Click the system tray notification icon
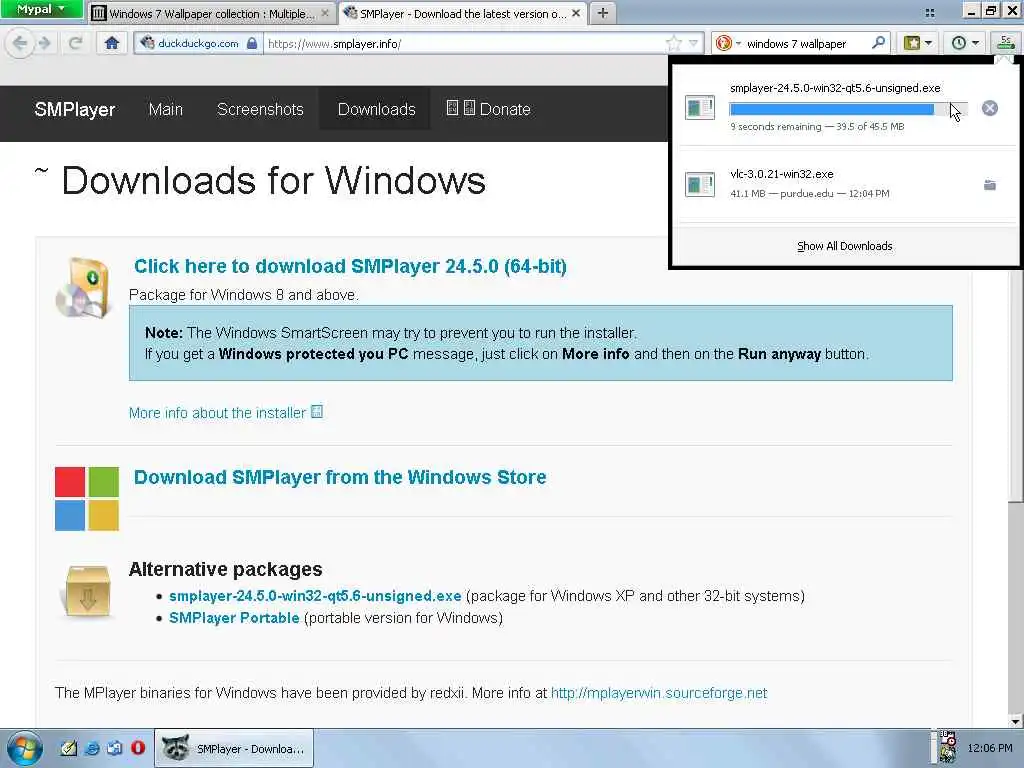This screenshot has width=1024, height=768. click(947, 748)
